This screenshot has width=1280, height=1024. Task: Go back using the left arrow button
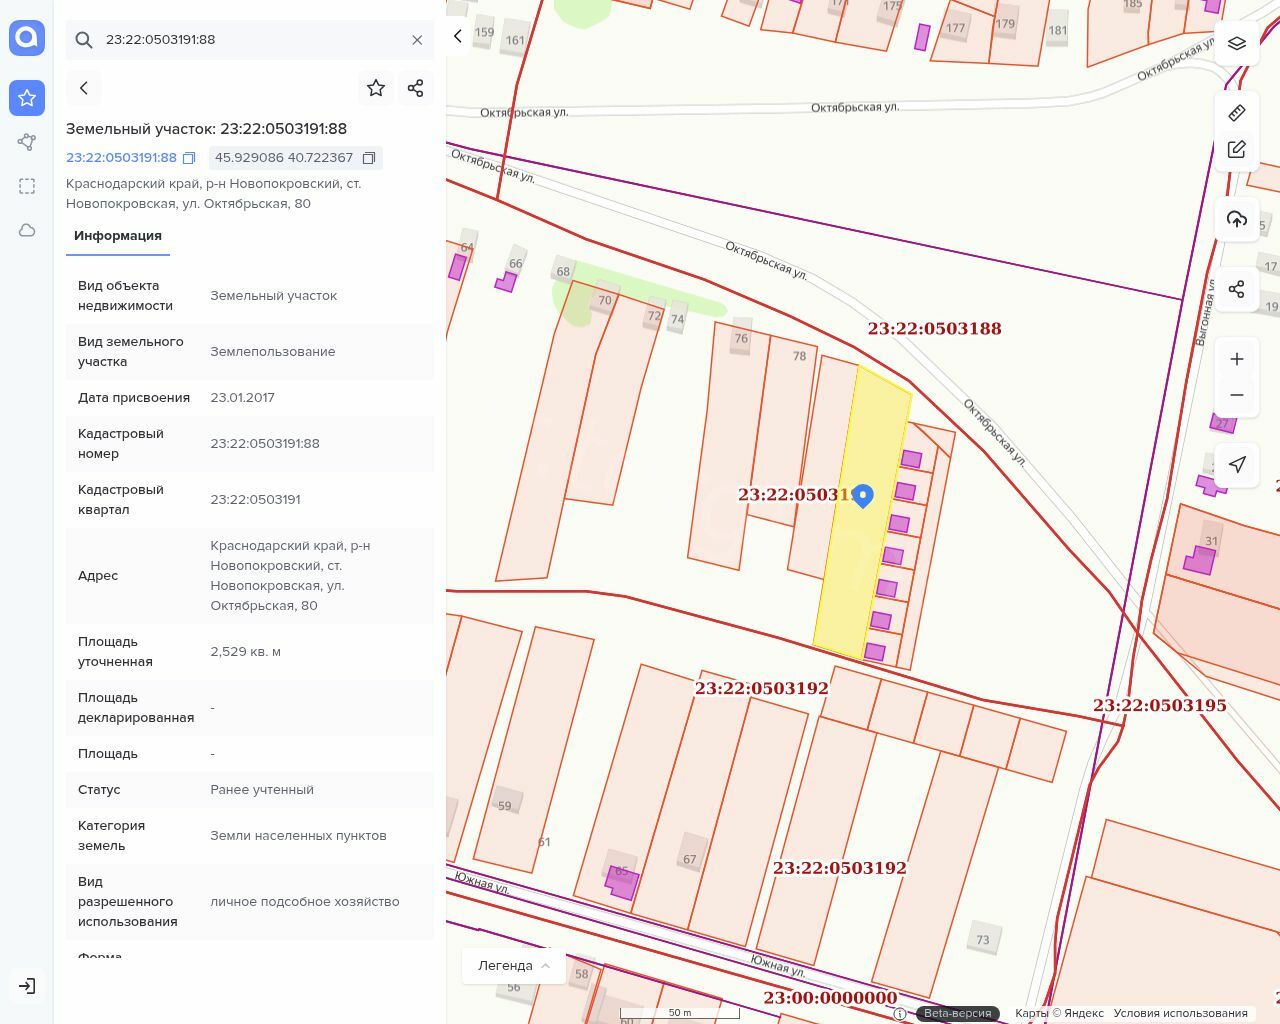[x=84, y=88]
